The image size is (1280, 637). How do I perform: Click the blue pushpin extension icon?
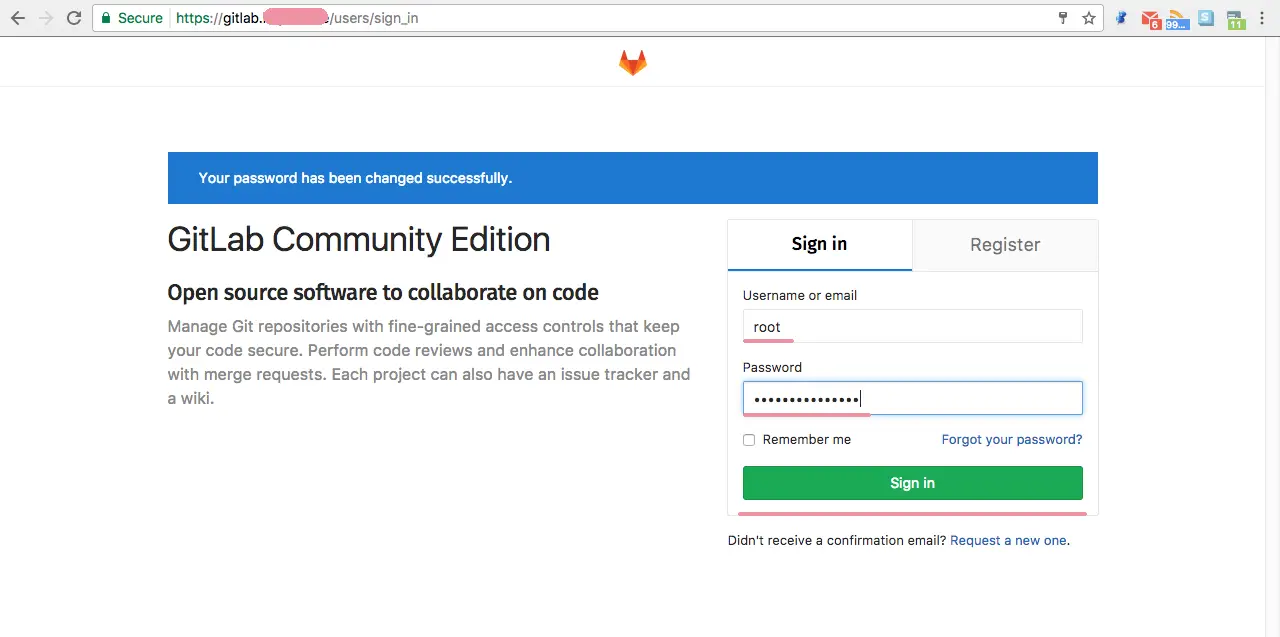coord(1122,18)
